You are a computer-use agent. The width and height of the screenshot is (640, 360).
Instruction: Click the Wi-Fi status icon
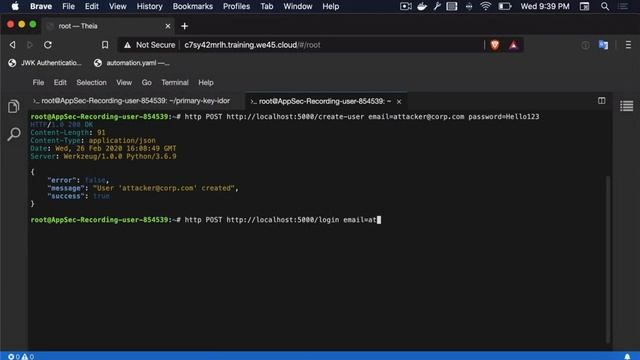pos(485,6)
